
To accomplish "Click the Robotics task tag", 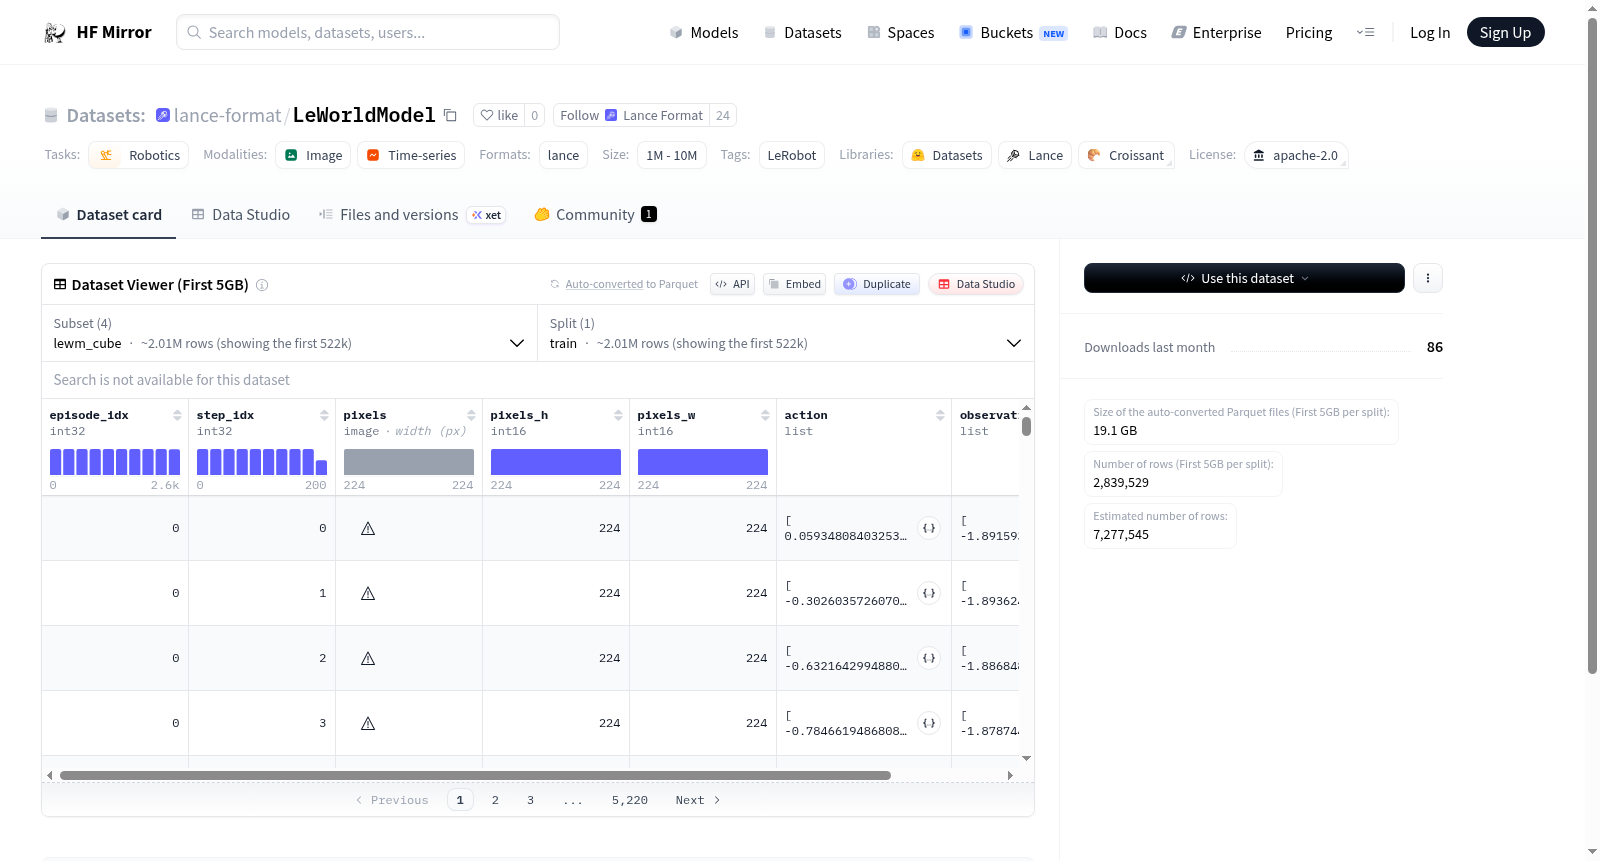I will 139,155.
